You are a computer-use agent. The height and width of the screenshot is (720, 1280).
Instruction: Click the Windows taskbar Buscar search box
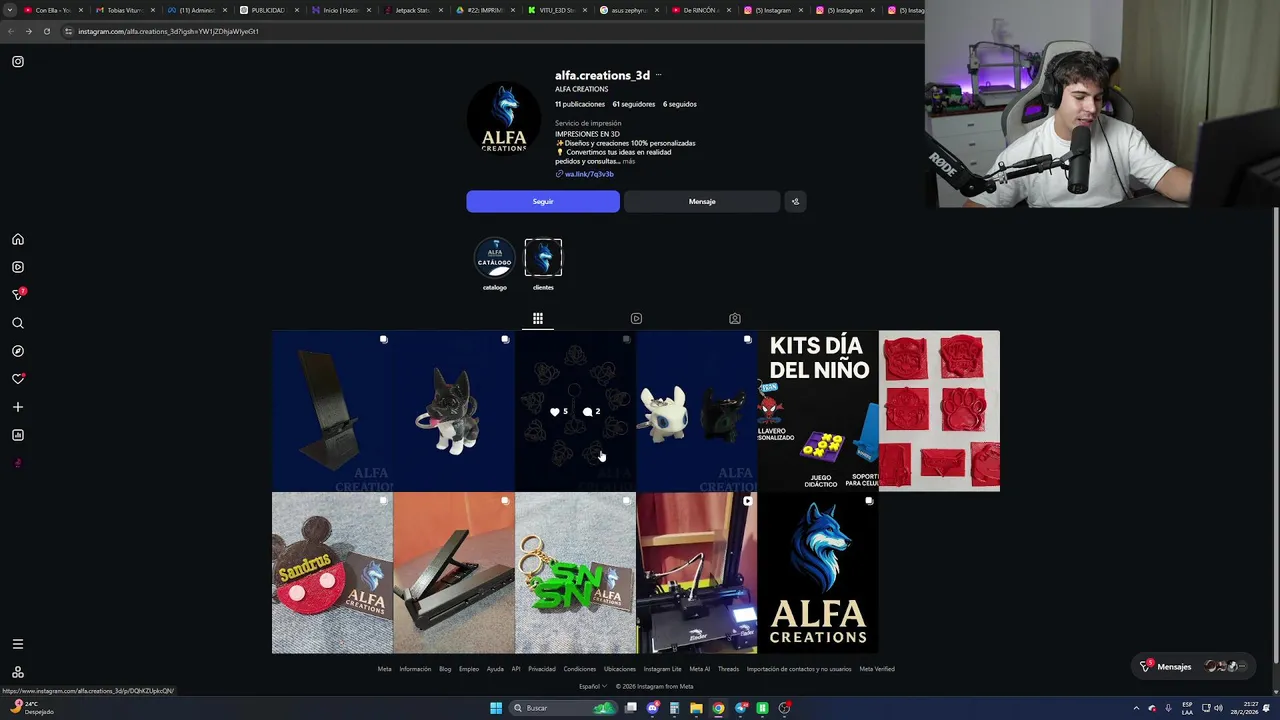(x=563, y=708)
